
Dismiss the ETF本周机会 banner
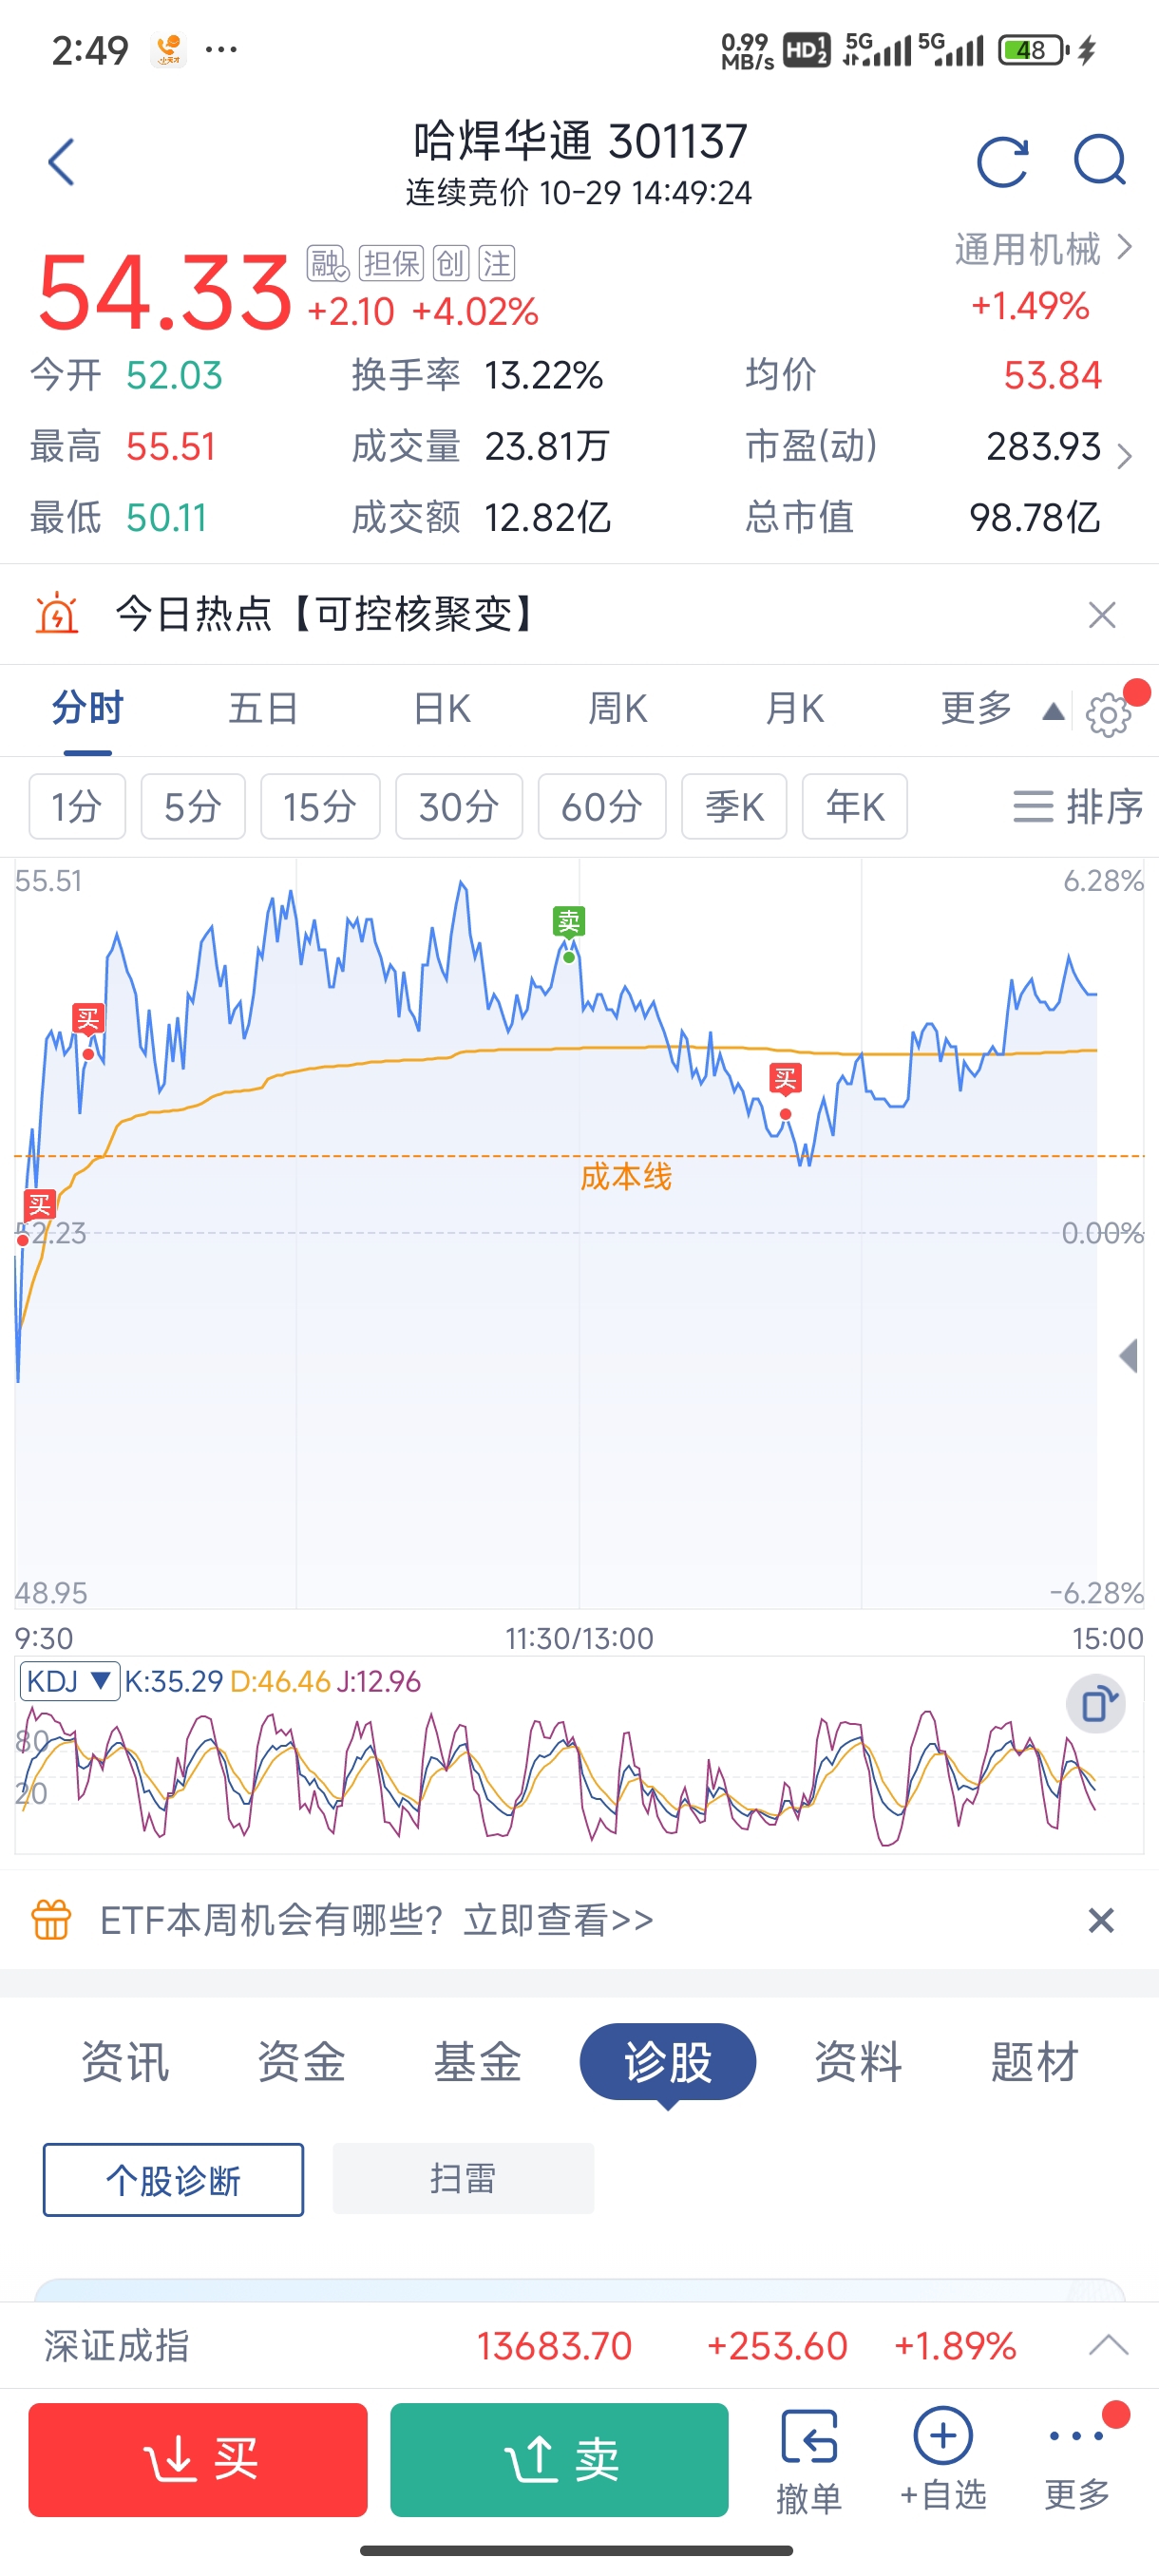point(1101,1920)
